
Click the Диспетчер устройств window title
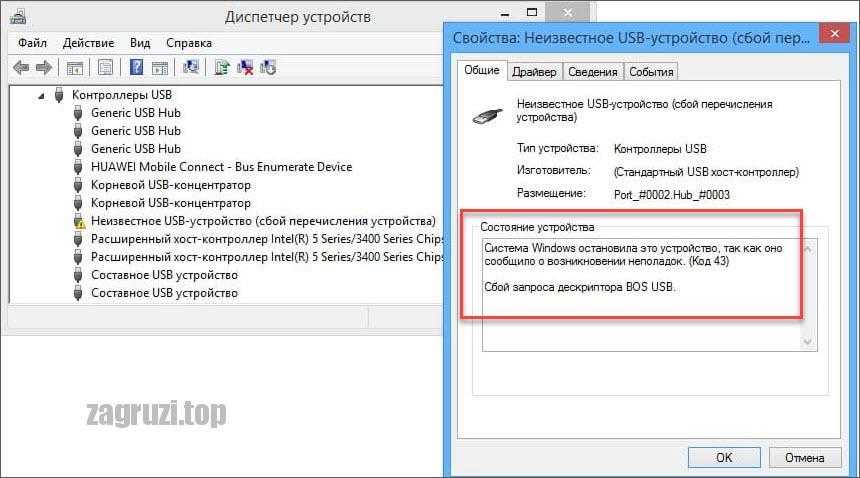pos(298,17)
